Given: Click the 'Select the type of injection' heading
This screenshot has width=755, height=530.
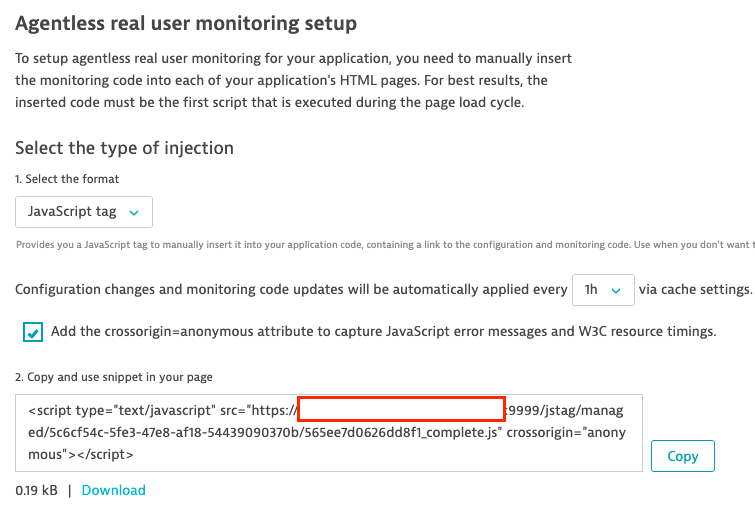Looking at the screenshot, I should click(124, 148).
